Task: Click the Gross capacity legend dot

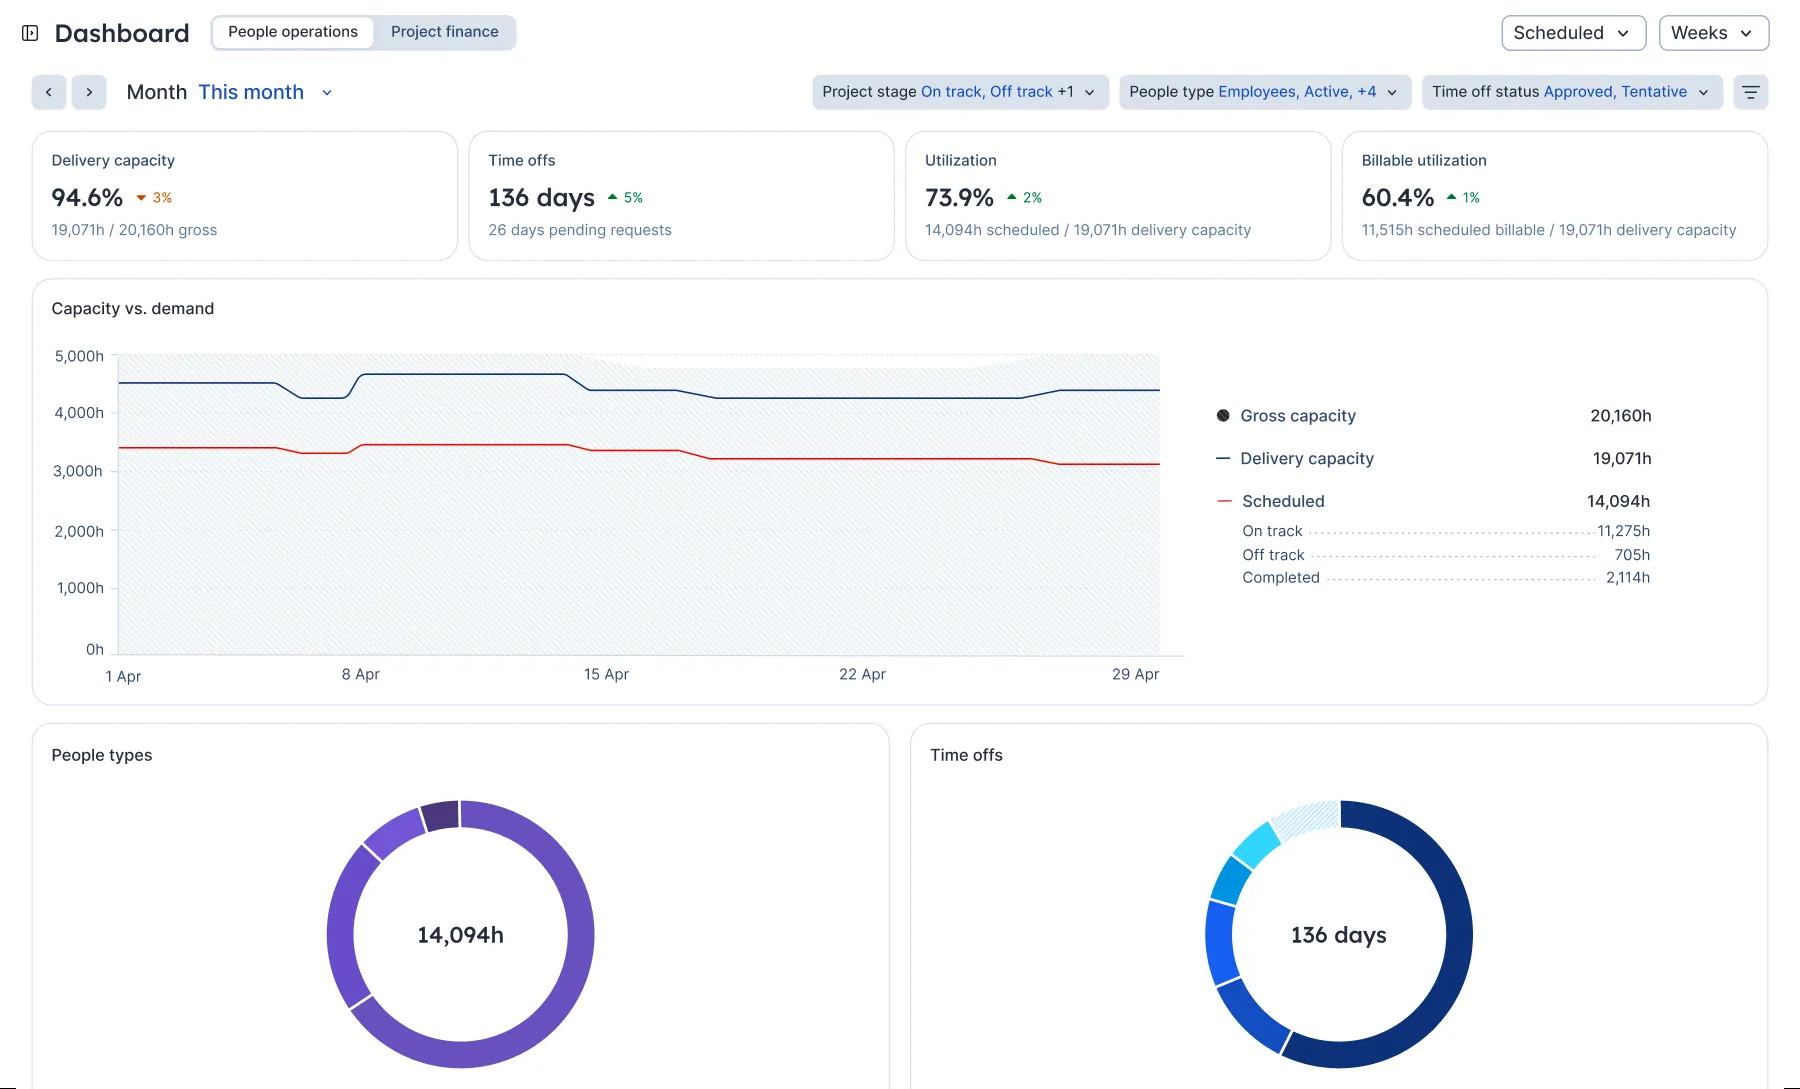Action: point(1223,415)
